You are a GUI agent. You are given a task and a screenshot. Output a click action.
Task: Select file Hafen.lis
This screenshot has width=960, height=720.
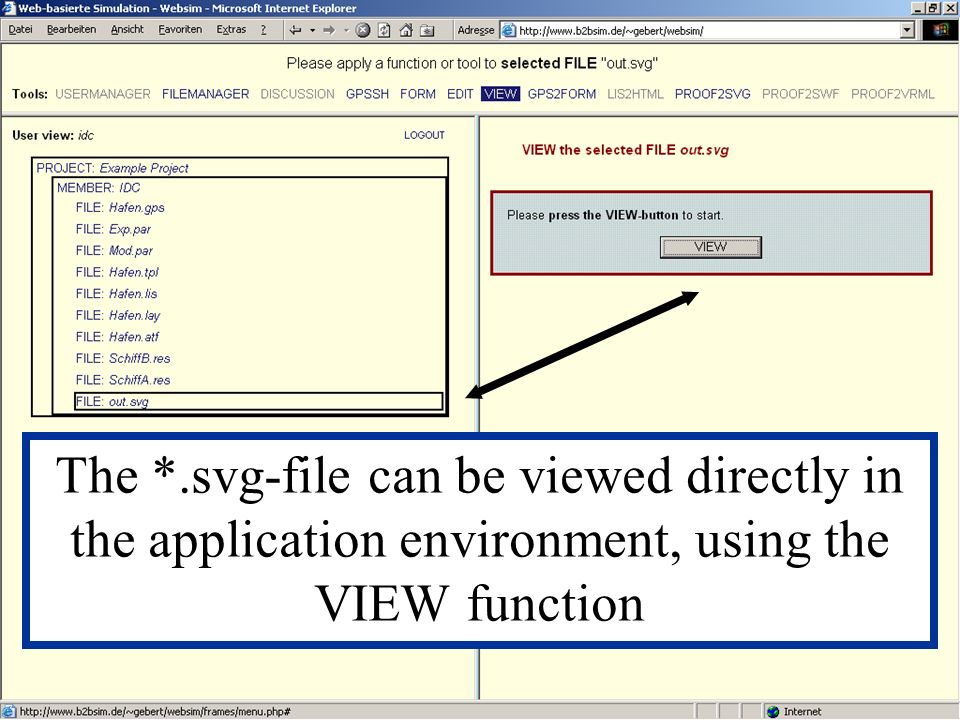116,294
